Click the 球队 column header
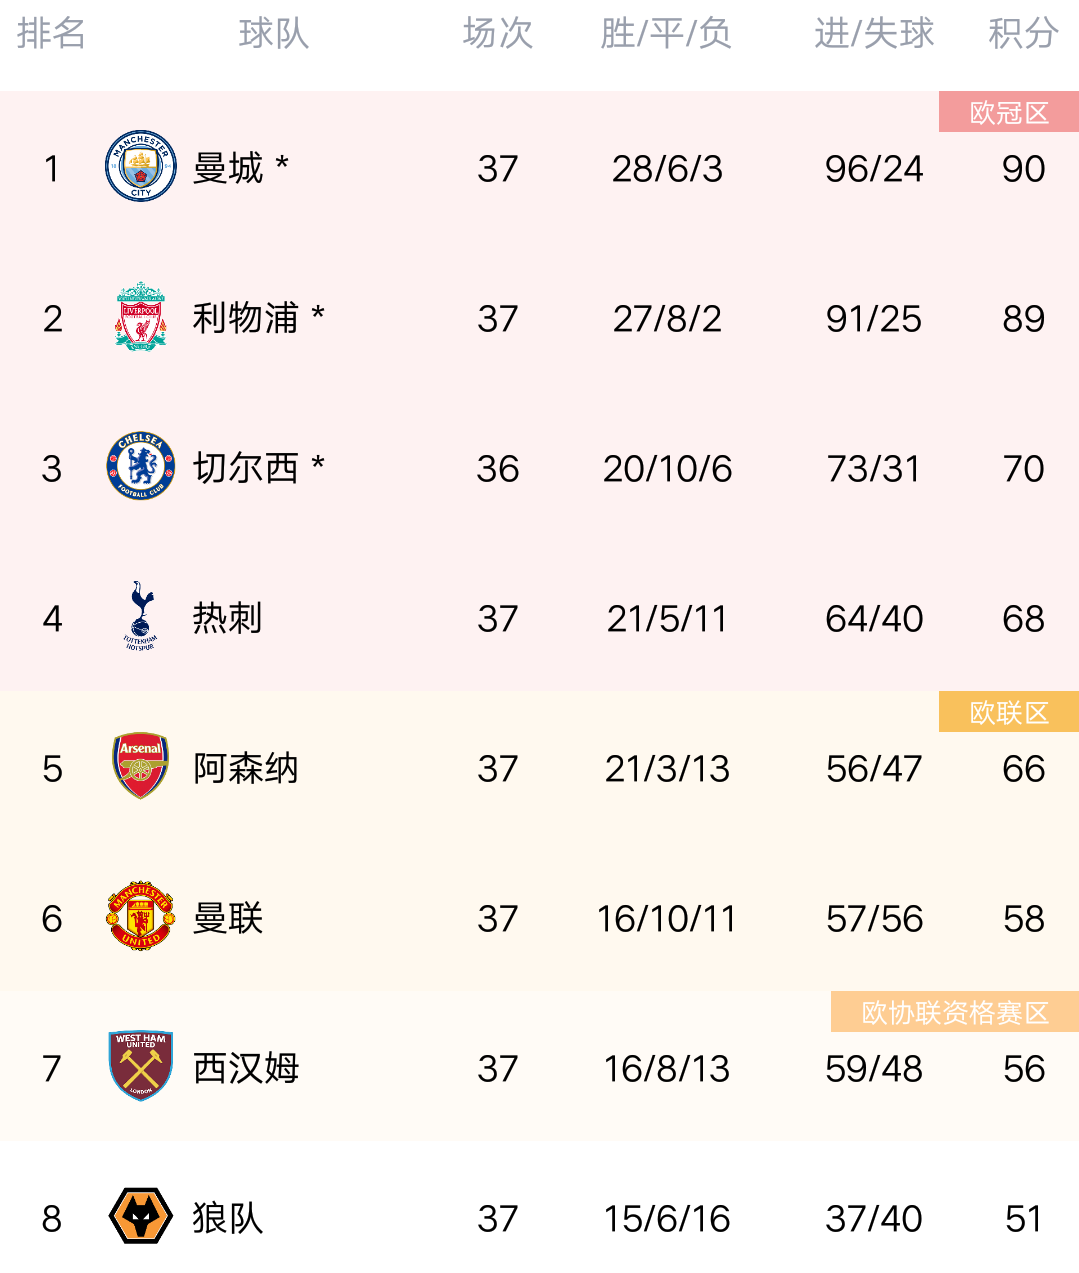Viewport: 1079px width, 1273px height. pyautogui.click(x=273, y=34)
